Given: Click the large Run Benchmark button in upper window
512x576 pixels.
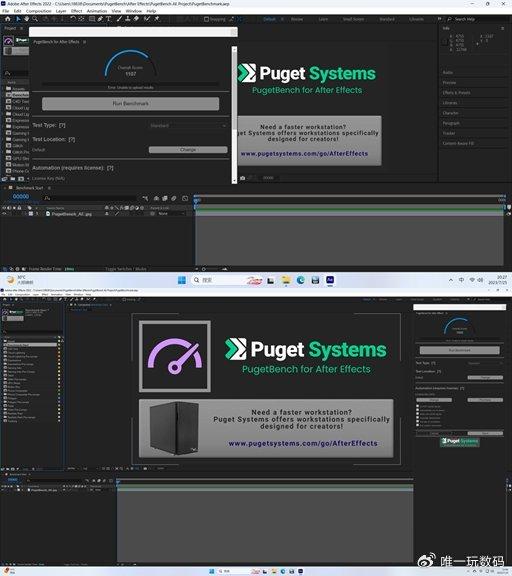Looking at the screenshot, I should click(130, 104).
